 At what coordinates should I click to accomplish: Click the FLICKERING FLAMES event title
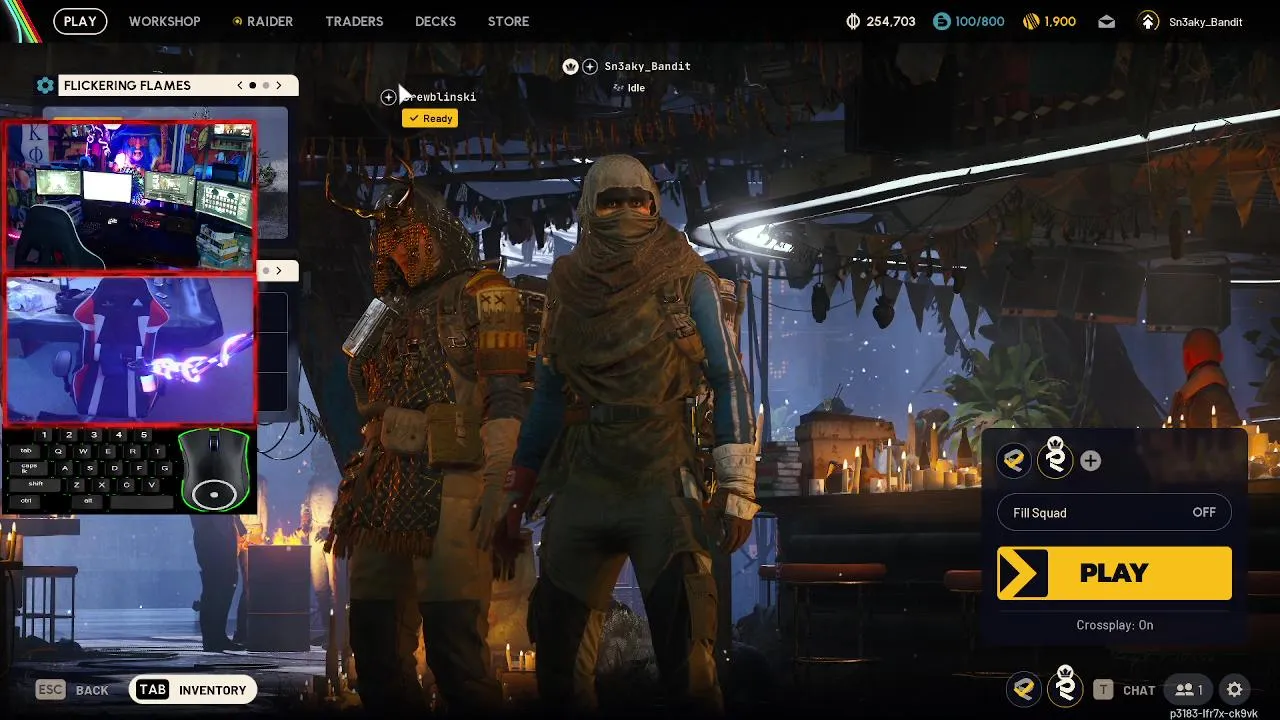coord(127,86)
